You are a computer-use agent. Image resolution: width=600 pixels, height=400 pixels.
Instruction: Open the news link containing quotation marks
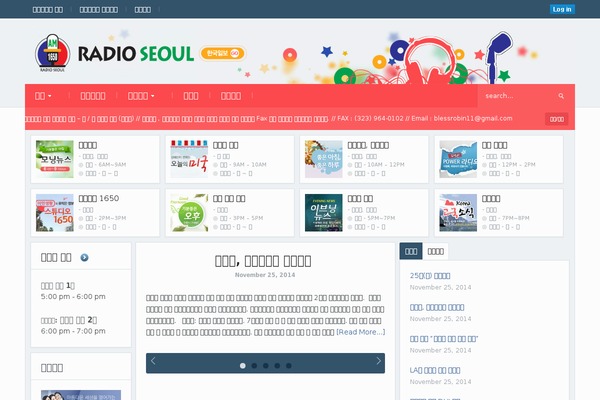click(444, 339)
